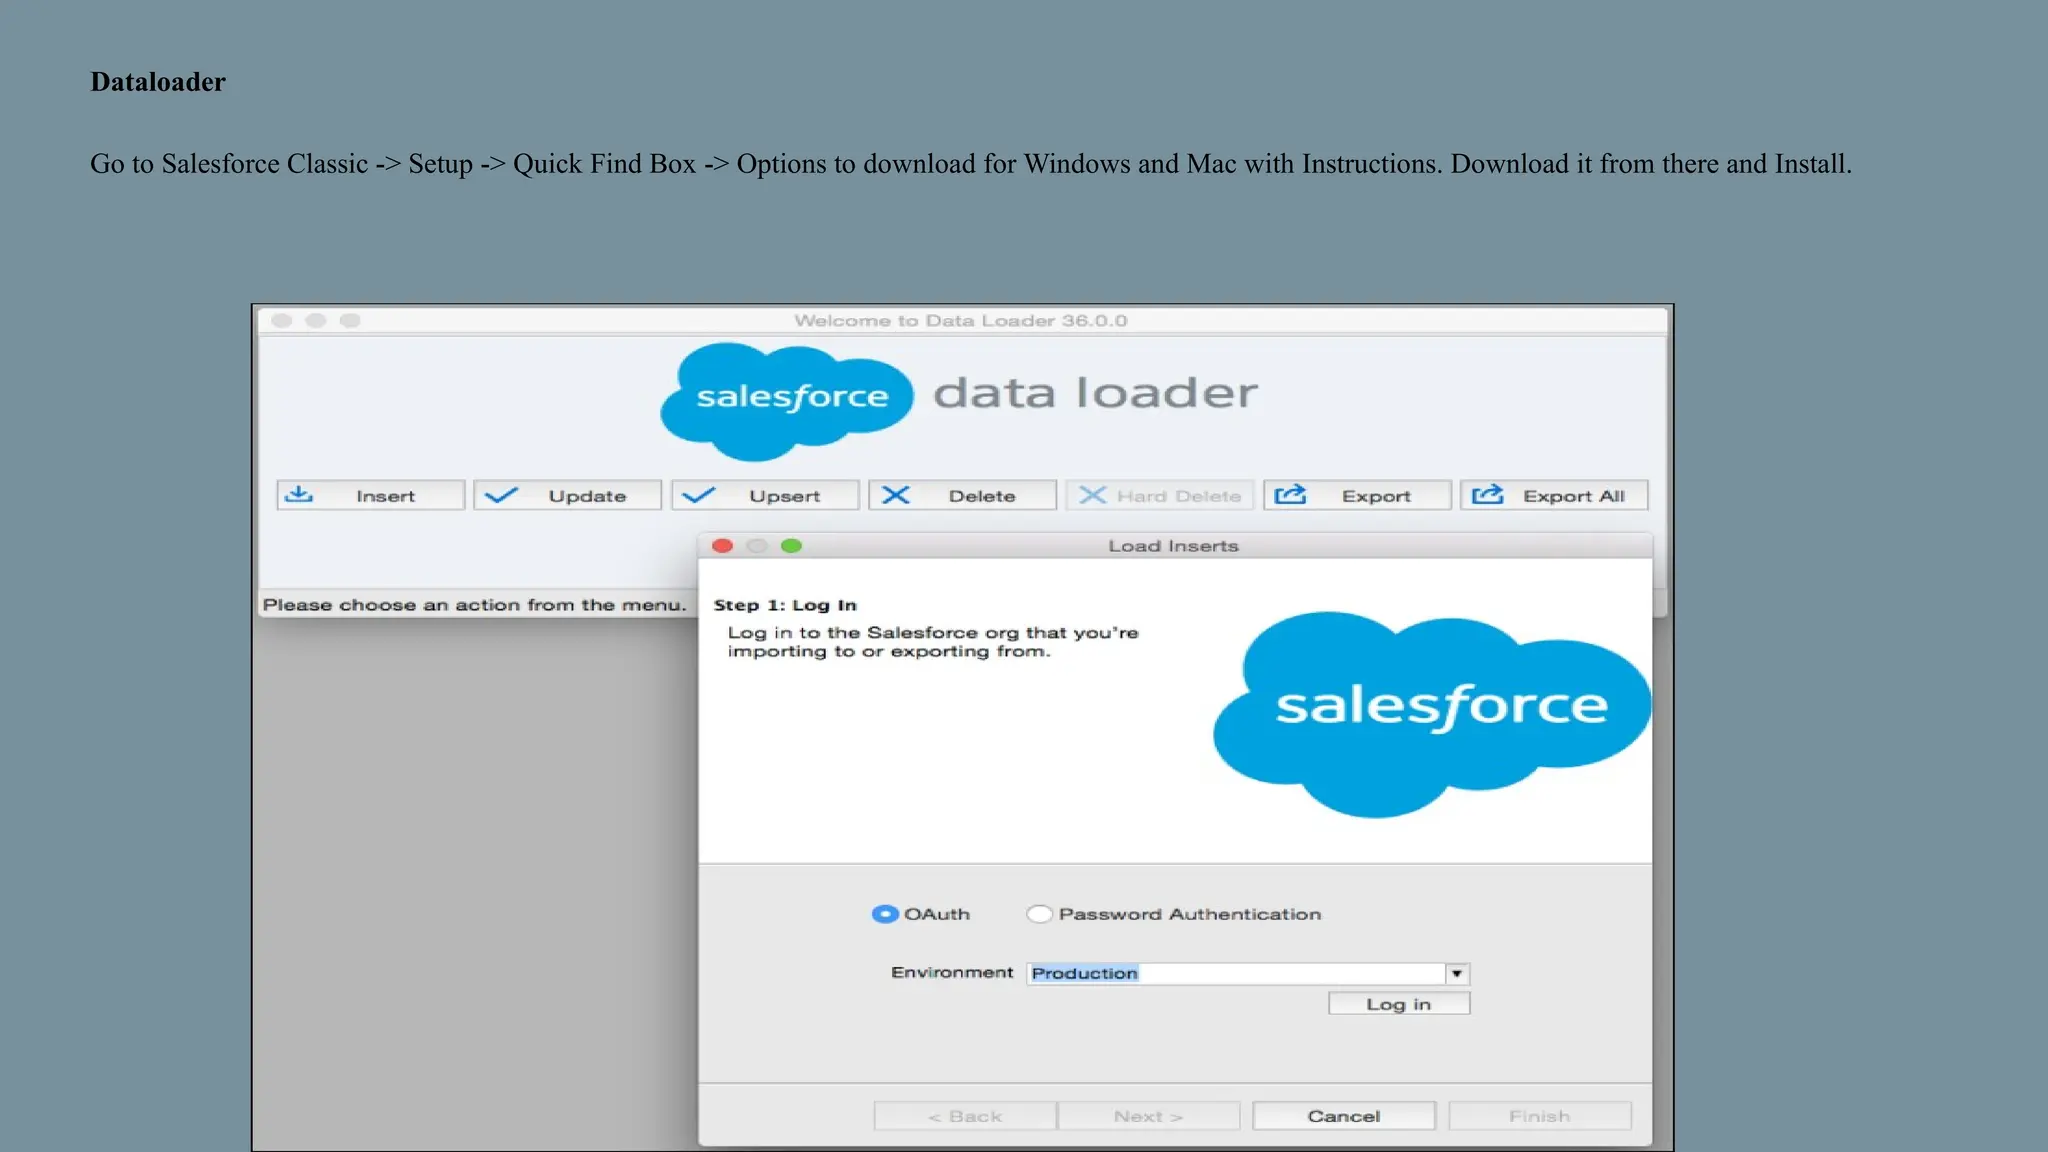This screenshot has width=2048, height=1152.
Task: Click the Log in button
Action: coord(1399,1004)
